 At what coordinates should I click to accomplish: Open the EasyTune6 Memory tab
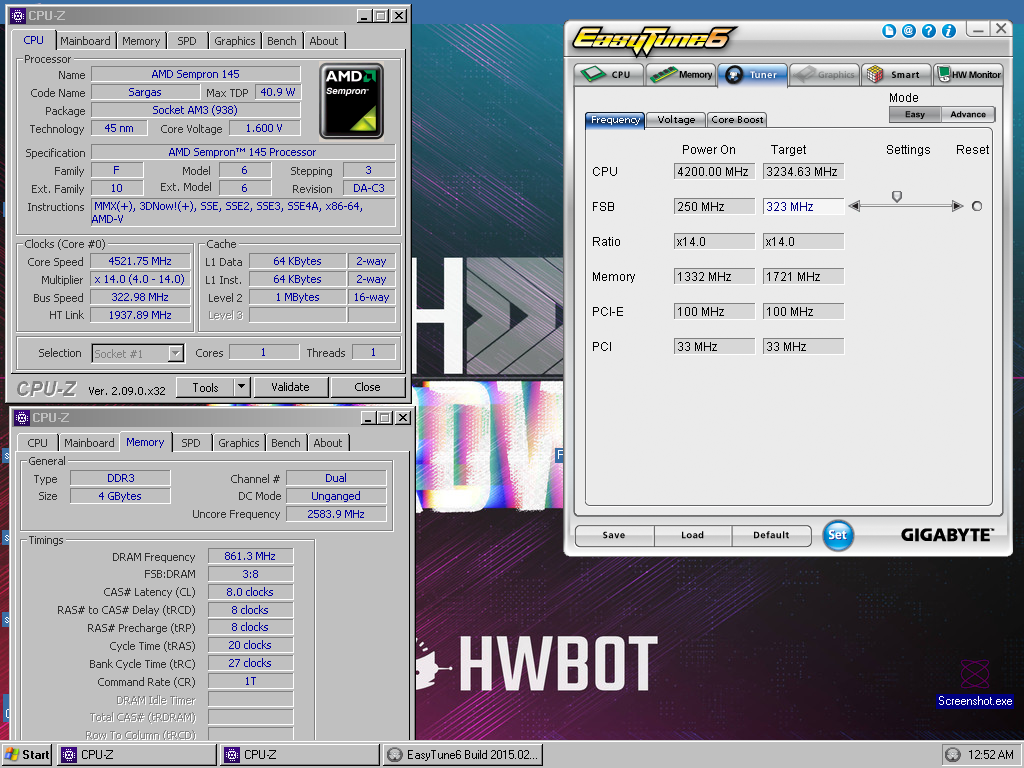tap(681, 74)
